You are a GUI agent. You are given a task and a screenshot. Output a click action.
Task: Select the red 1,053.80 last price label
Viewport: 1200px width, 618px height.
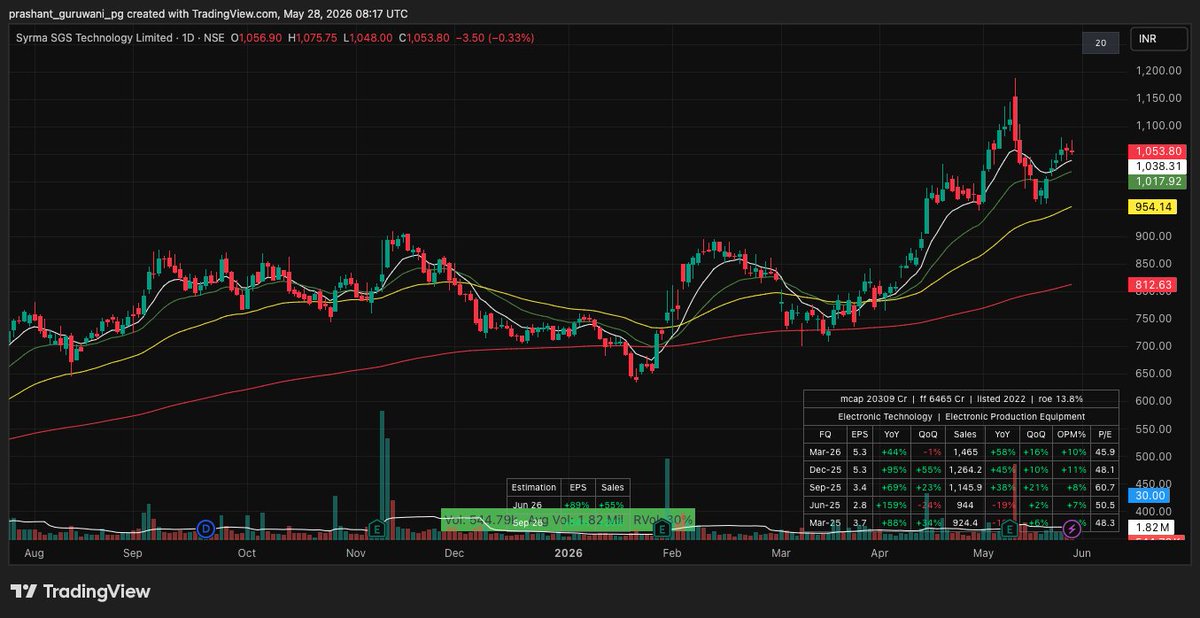click(x=1158, y=150)
